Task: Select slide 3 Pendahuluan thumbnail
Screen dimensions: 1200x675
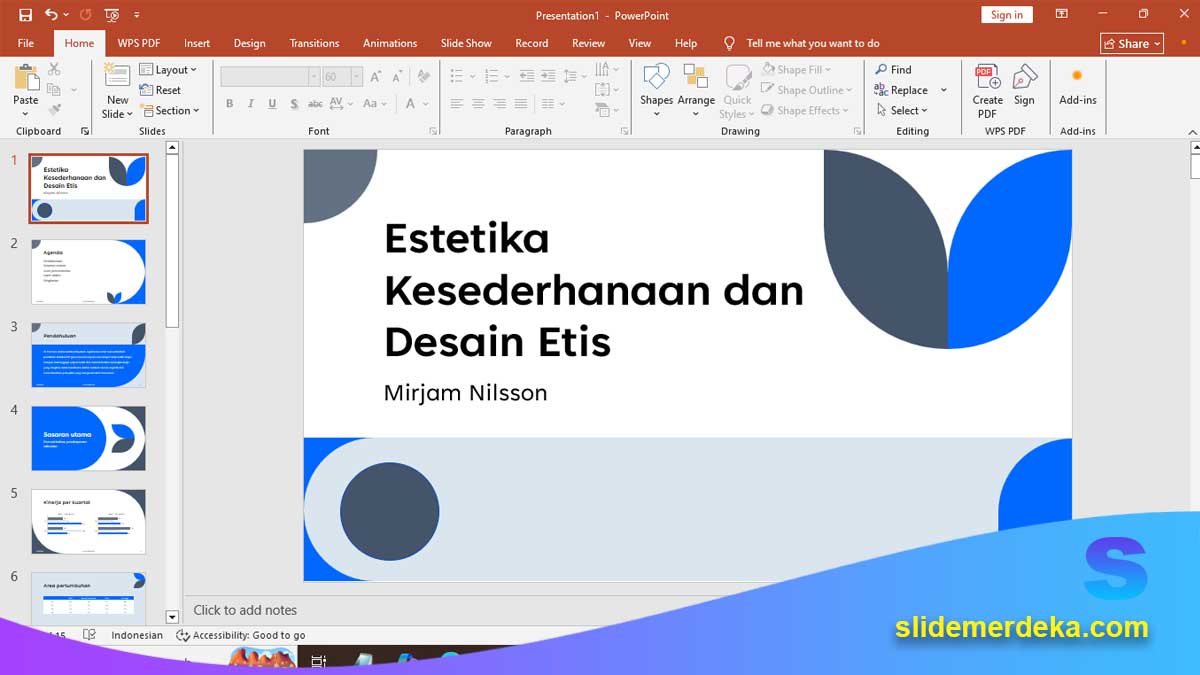Action: [88, 355]
